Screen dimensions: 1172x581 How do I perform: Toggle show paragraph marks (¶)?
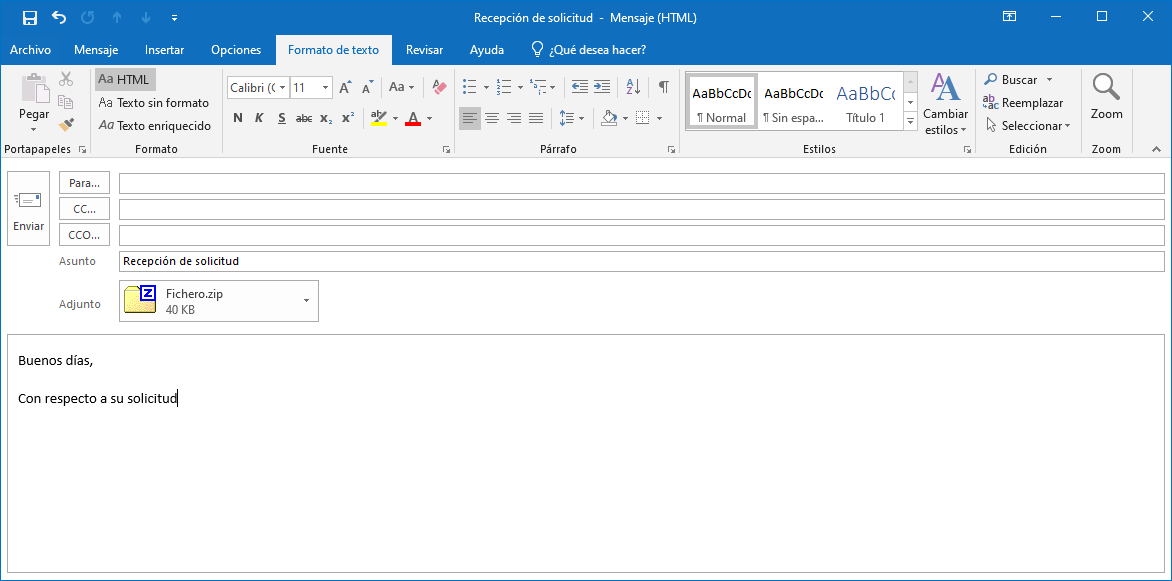pos(663,87)
